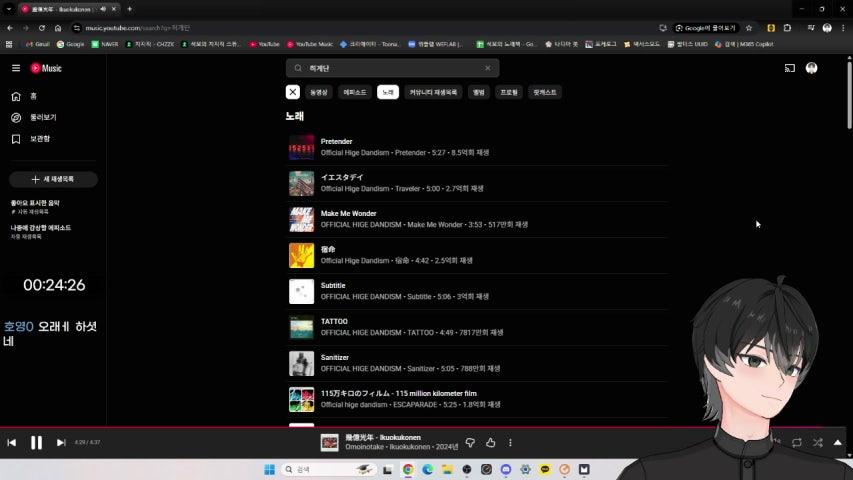Play the Pretender song thumbnail

[301, 147]
